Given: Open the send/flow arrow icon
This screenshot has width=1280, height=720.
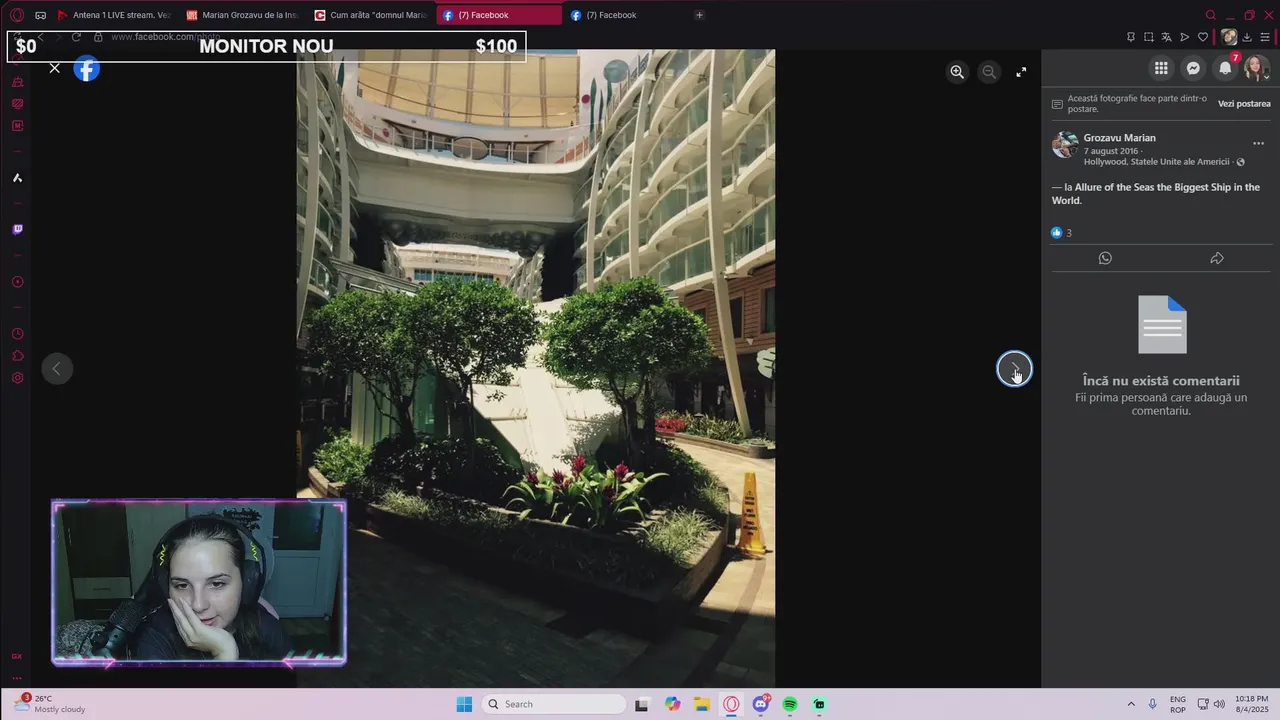Looking at the screenshot, I should [x=1184, y=37].
